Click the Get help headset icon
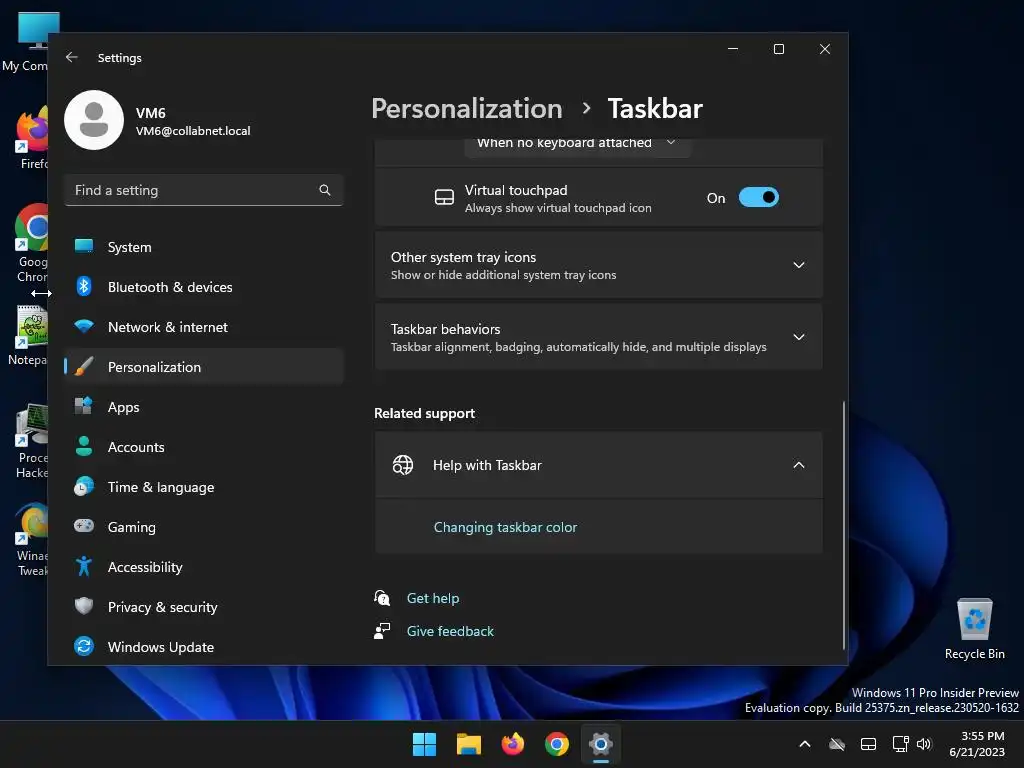1024x768 pixels. click(382, 598)
